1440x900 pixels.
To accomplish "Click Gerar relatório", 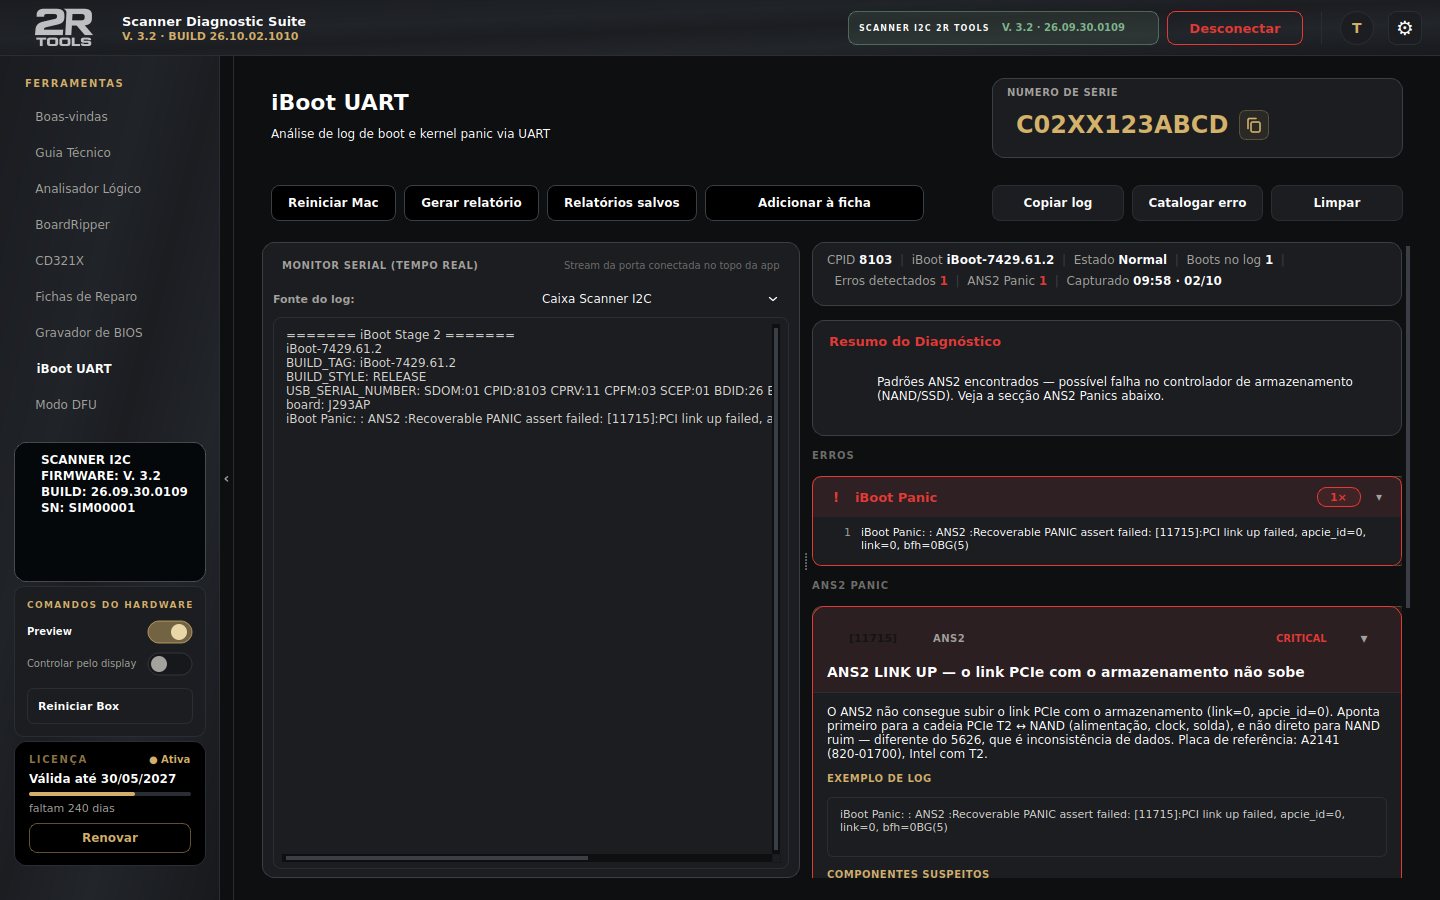I will point(471,203).
